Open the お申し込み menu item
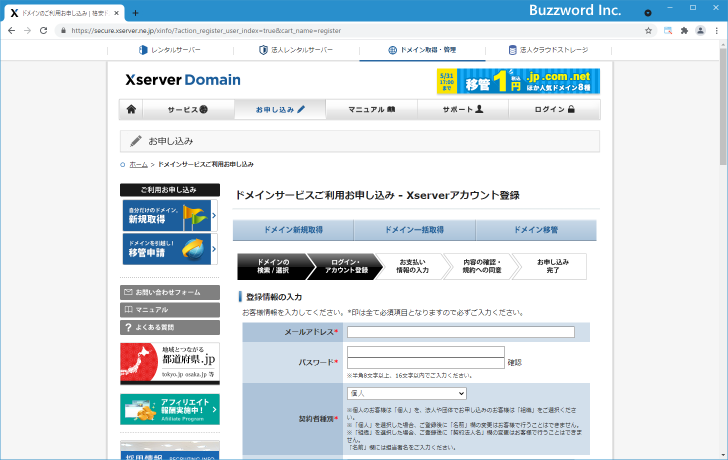Screen dimensions: 728x460 tap(280, 110)
